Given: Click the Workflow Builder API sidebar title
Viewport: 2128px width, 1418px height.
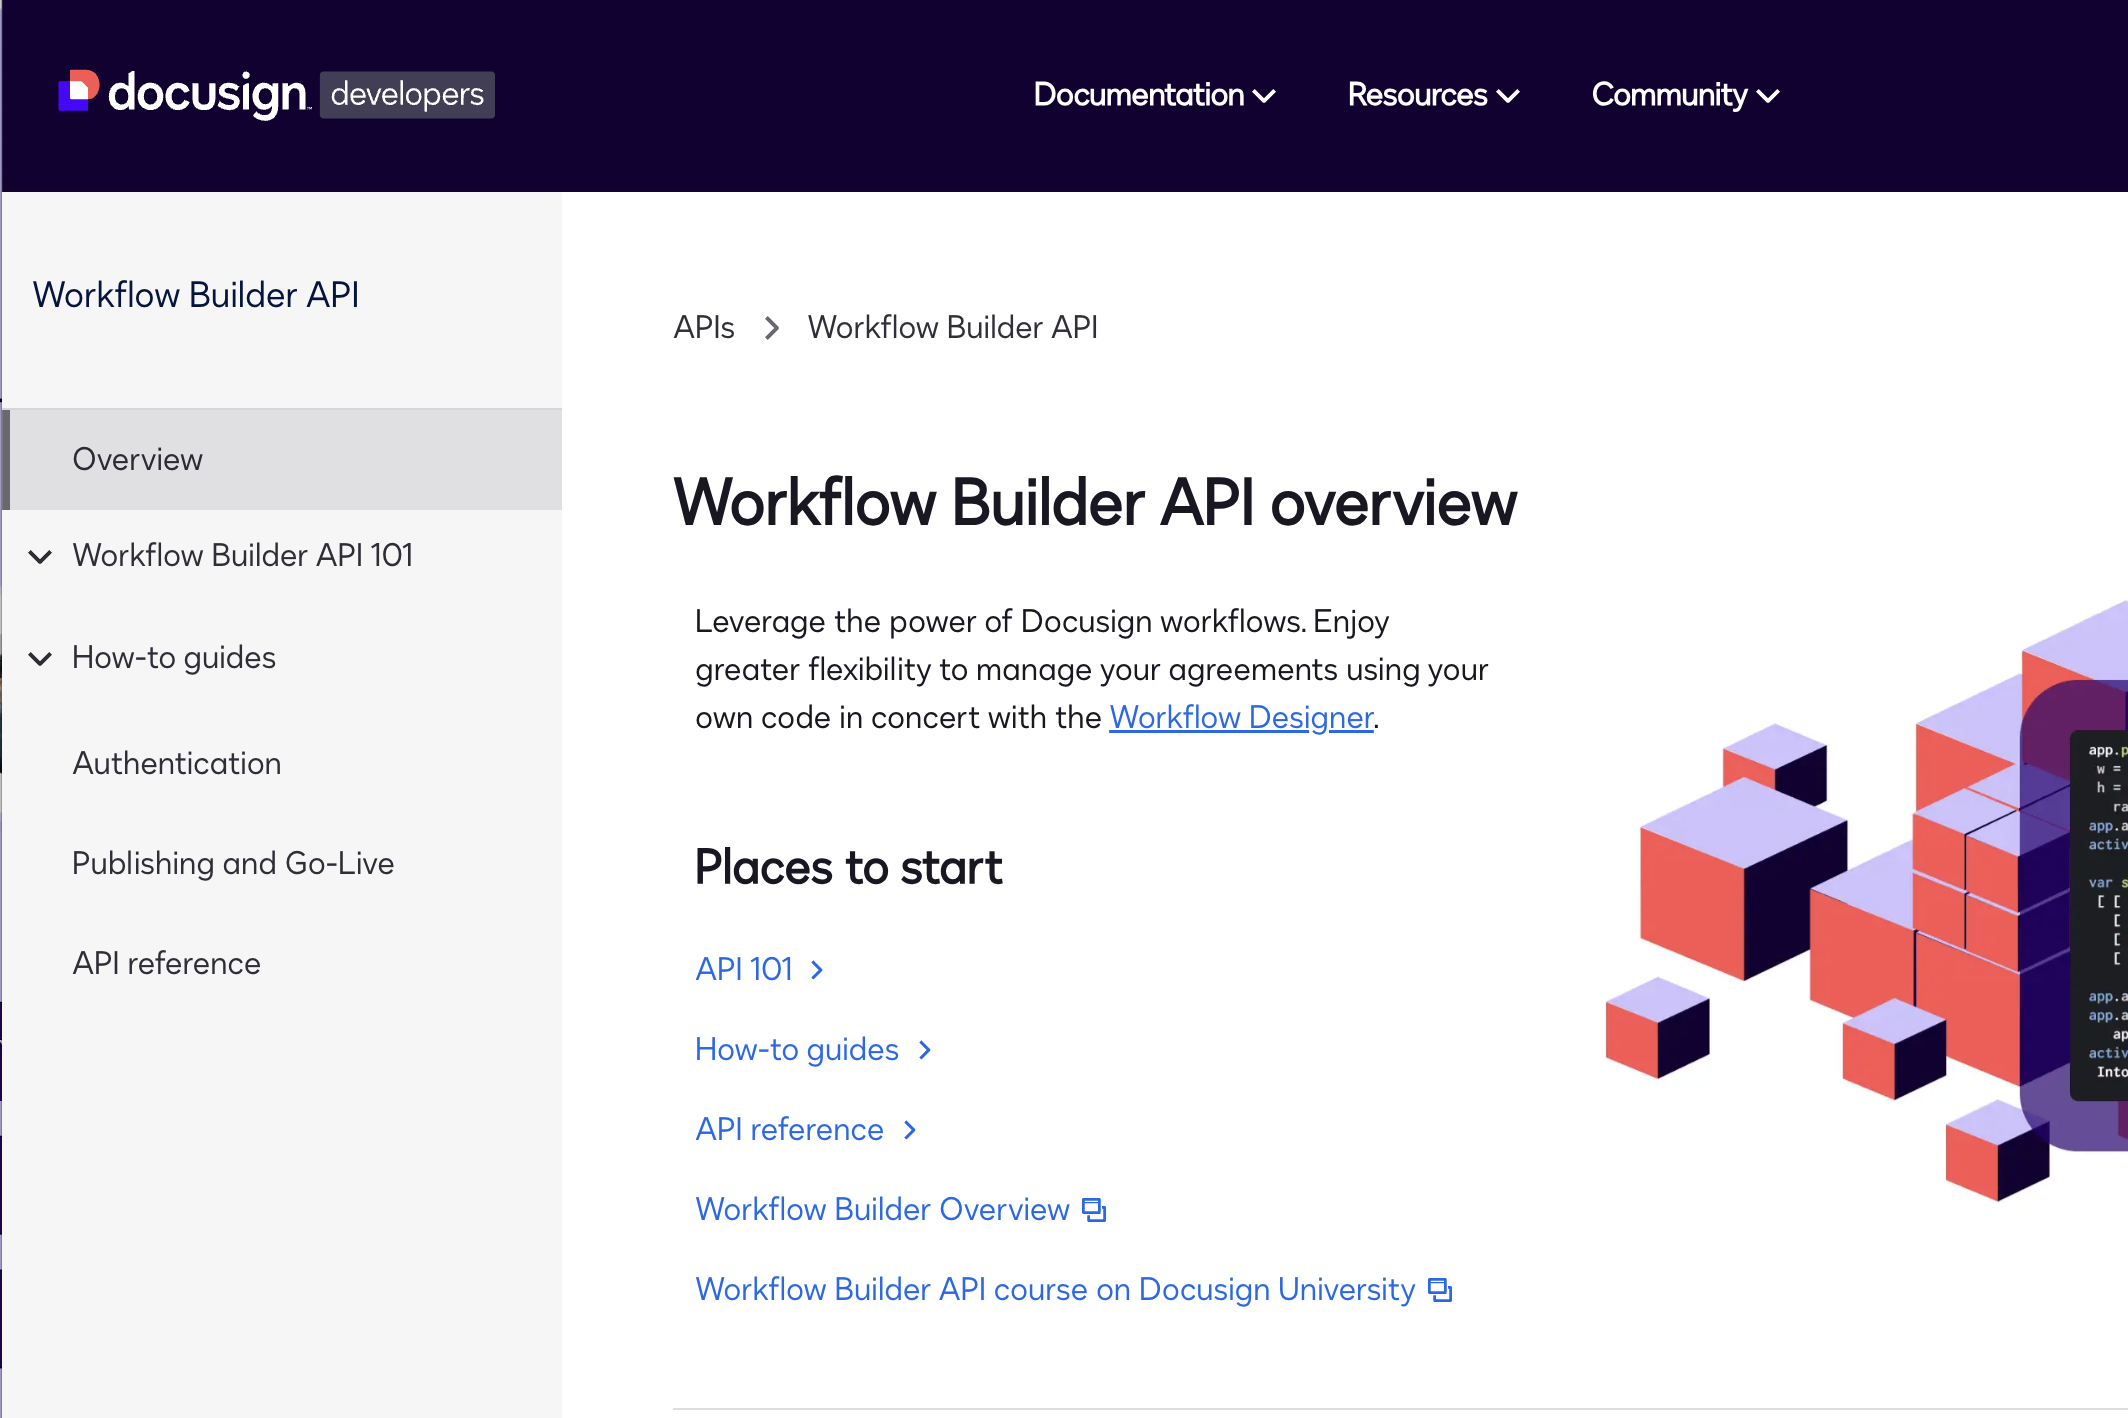Looking at the screenshot, I should point(196,295).
